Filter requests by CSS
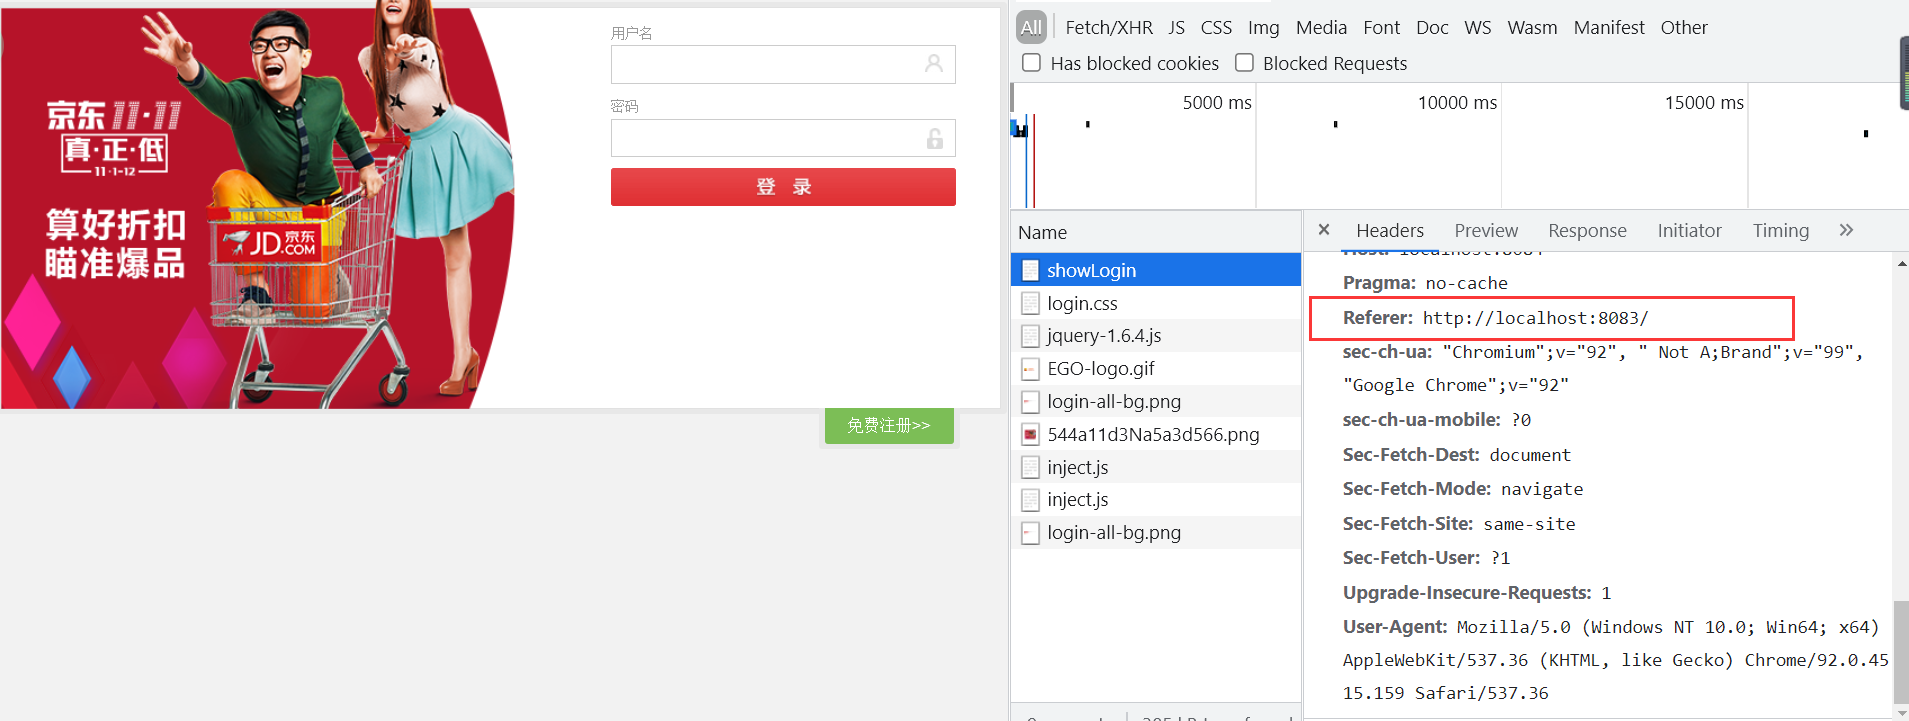 click(x=1216, y=28)
